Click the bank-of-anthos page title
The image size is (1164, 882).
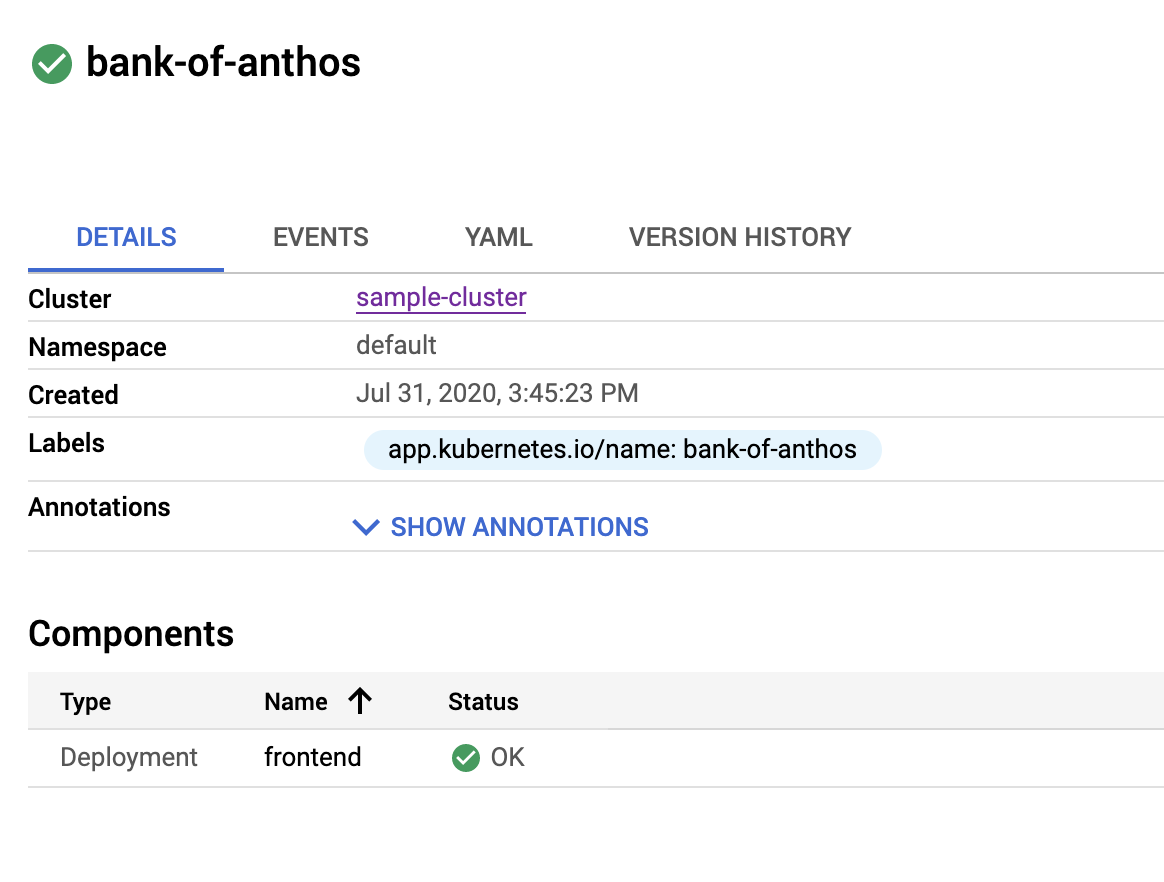click(x=223, y=63)
